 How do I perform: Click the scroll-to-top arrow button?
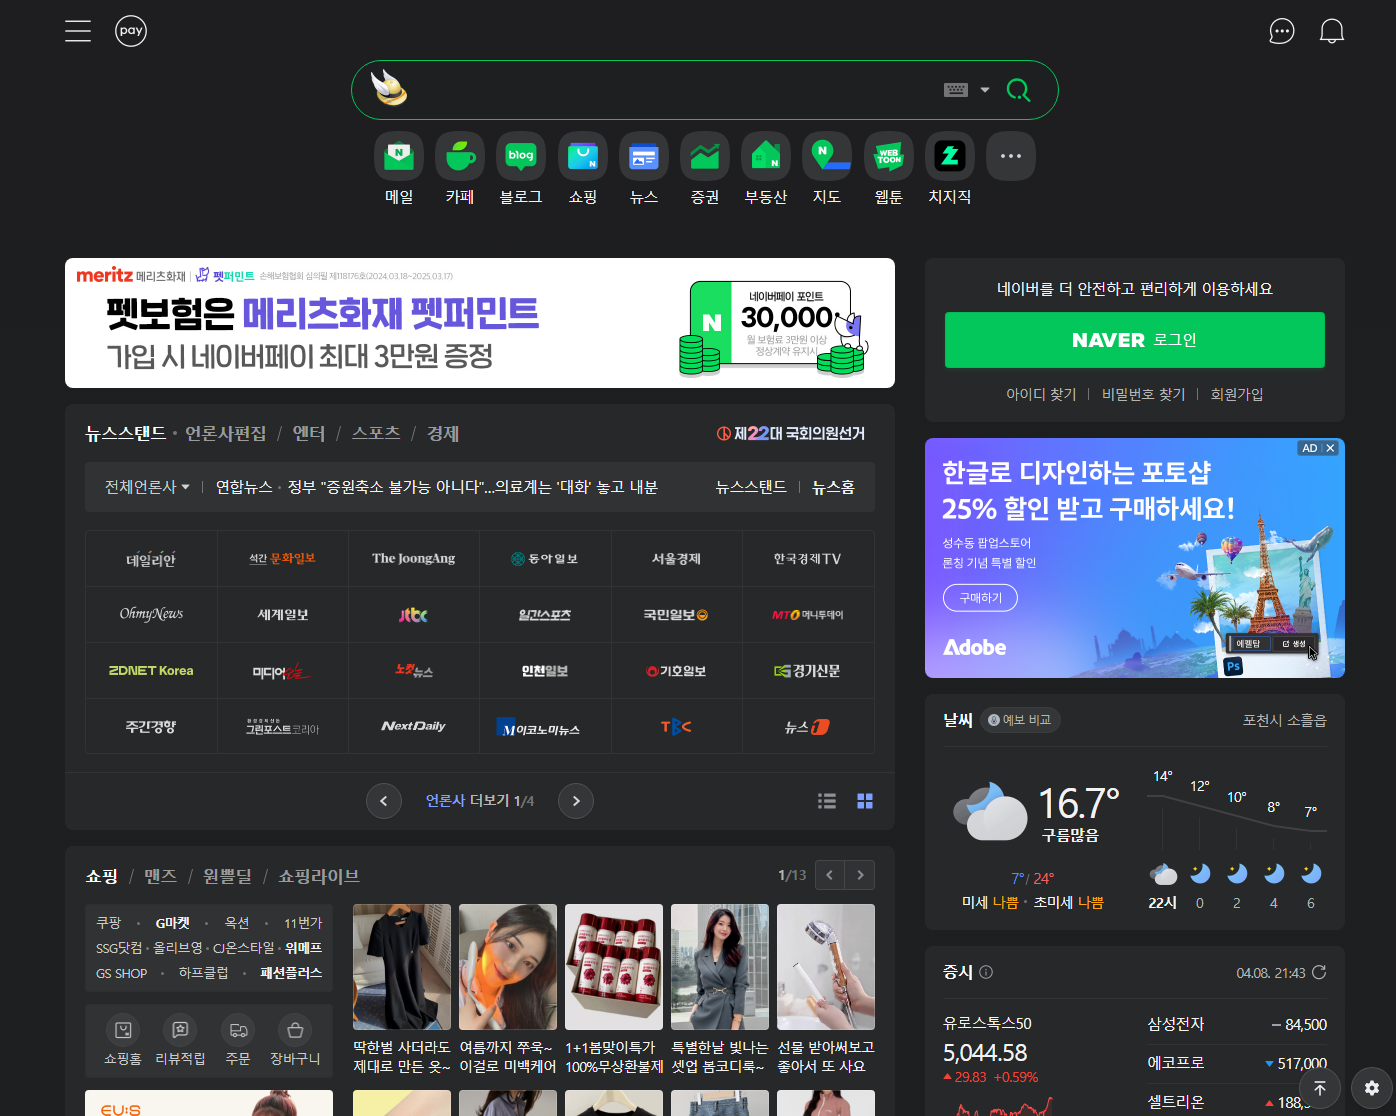tap(1320, 1088)
